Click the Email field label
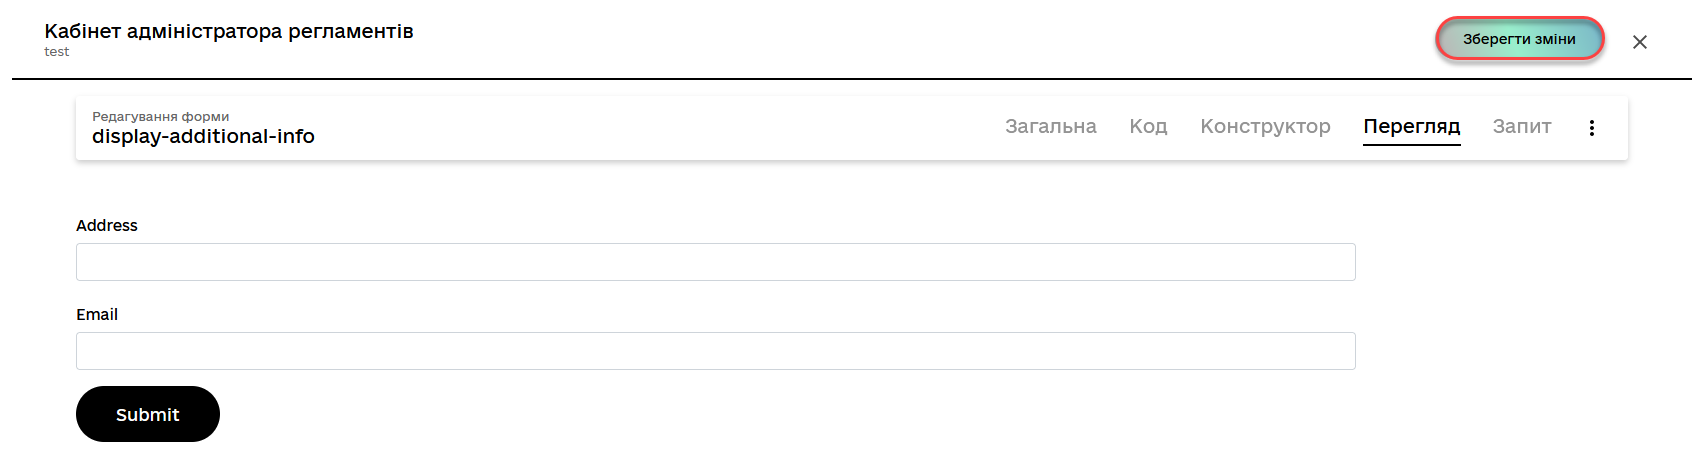The height and width of the screenshot is (458, 1702). [x=97, y=314]
